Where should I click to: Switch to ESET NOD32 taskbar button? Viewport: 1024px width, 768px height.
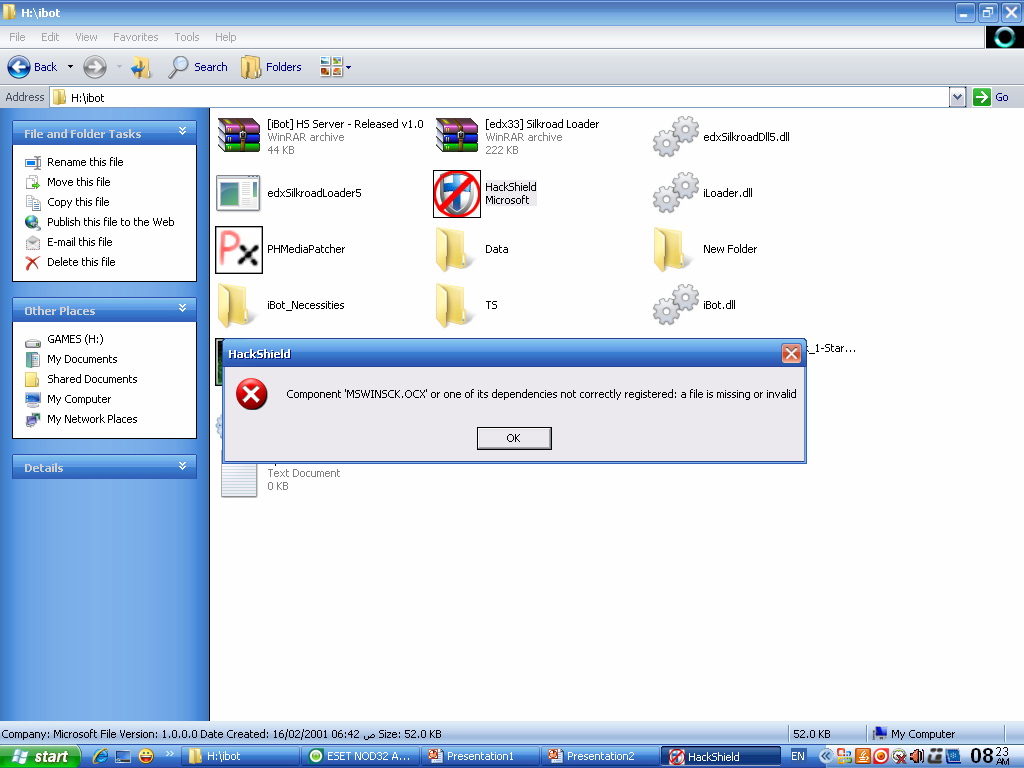(x=360, y=756)
